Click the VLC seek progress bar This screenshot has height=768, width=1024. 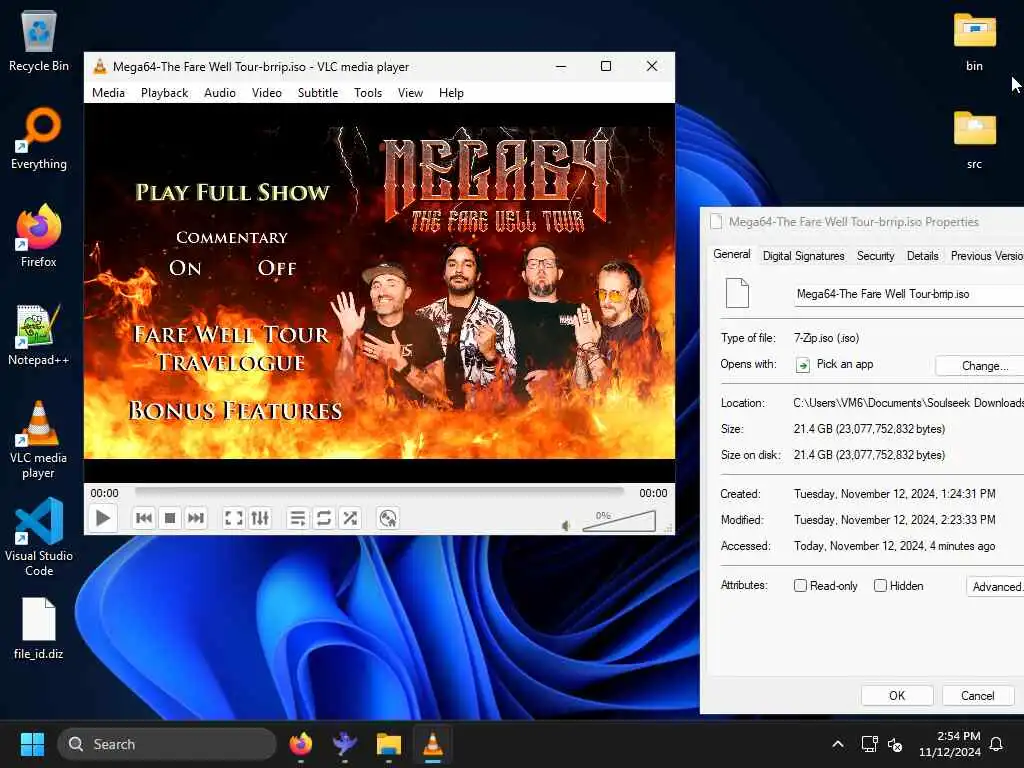point(379,492)
